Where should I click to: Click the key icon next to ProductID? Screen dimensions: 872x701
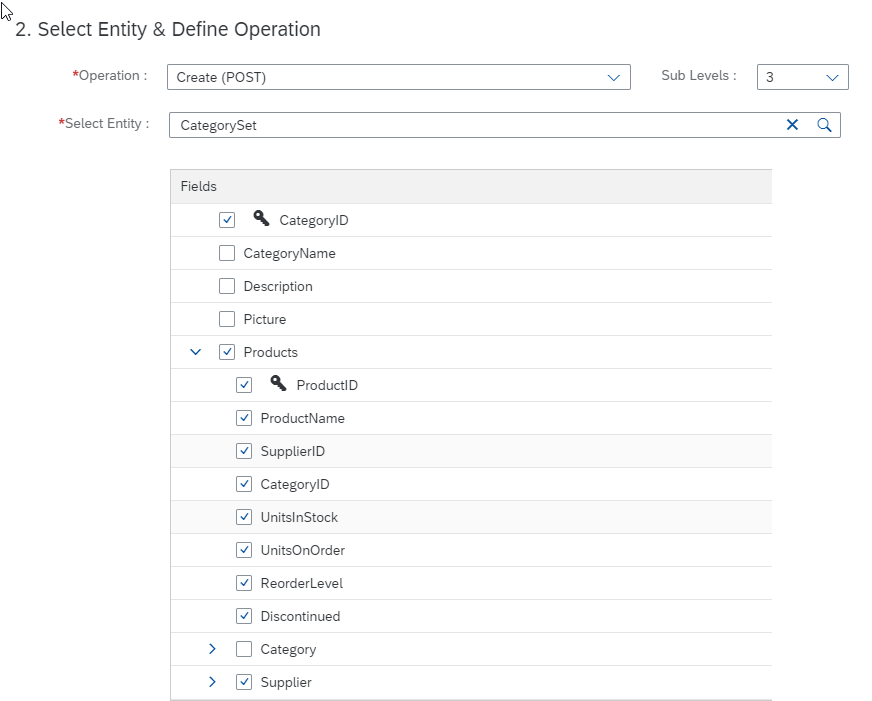coord(278,384)
